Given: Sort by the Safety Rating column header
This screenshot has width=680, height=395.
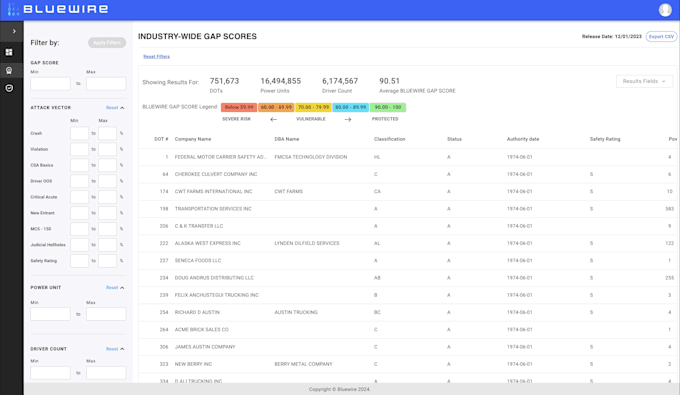Looking at the screenshot, I should [x=605, y=139].
